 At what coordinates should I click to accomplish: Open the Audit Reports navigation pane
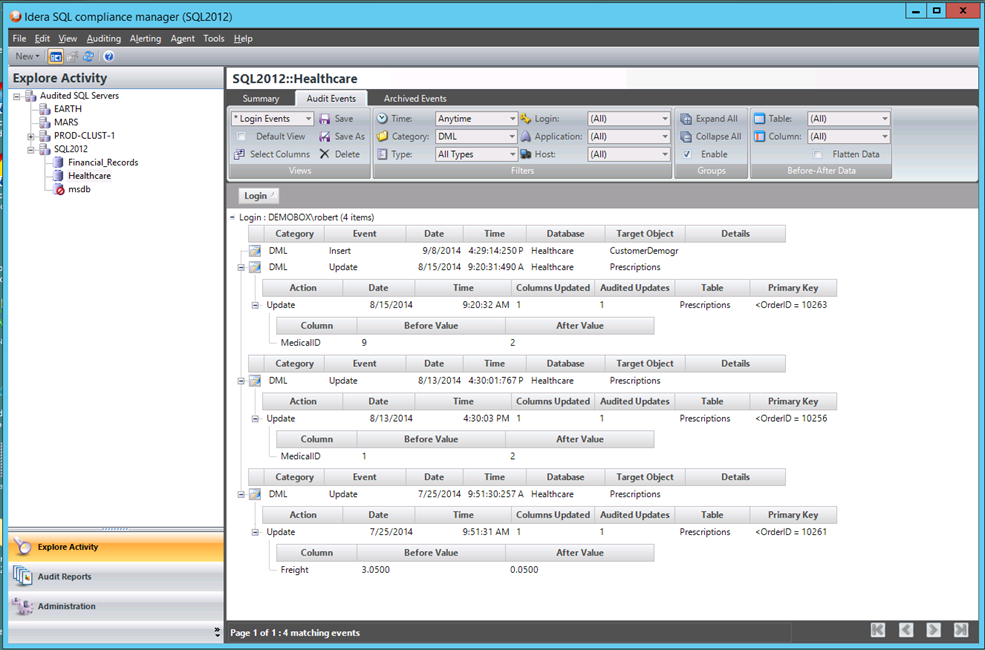(x=64, y=576)
